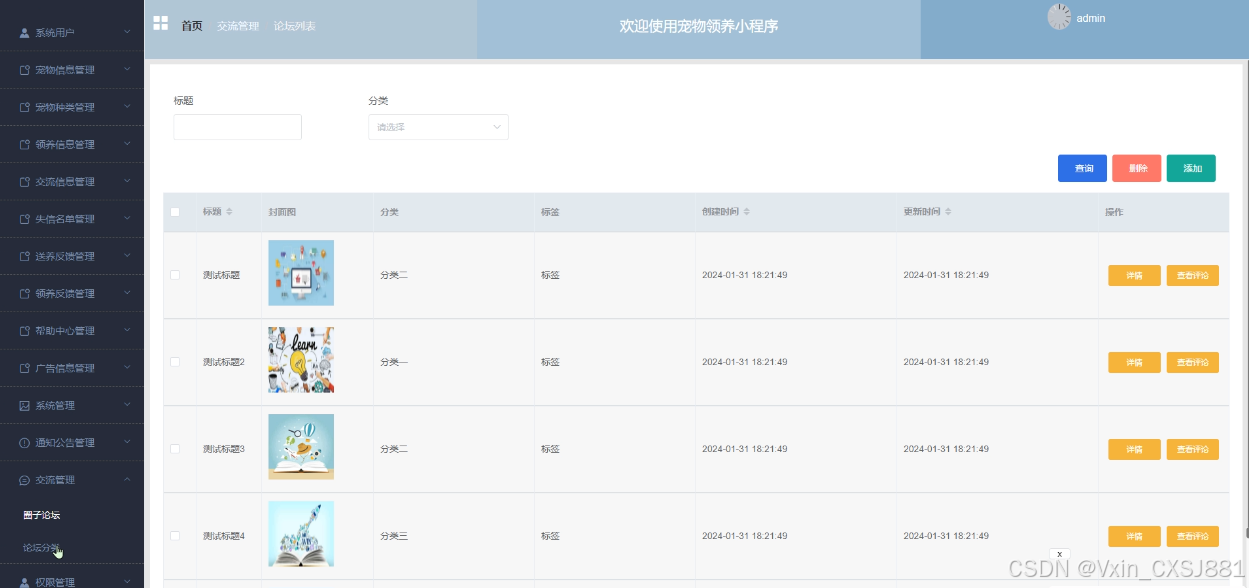This screenshot has height=588, width=1249.
Task: Sort by 更新时间 column arrows
Action: click(x=948, y=212)
